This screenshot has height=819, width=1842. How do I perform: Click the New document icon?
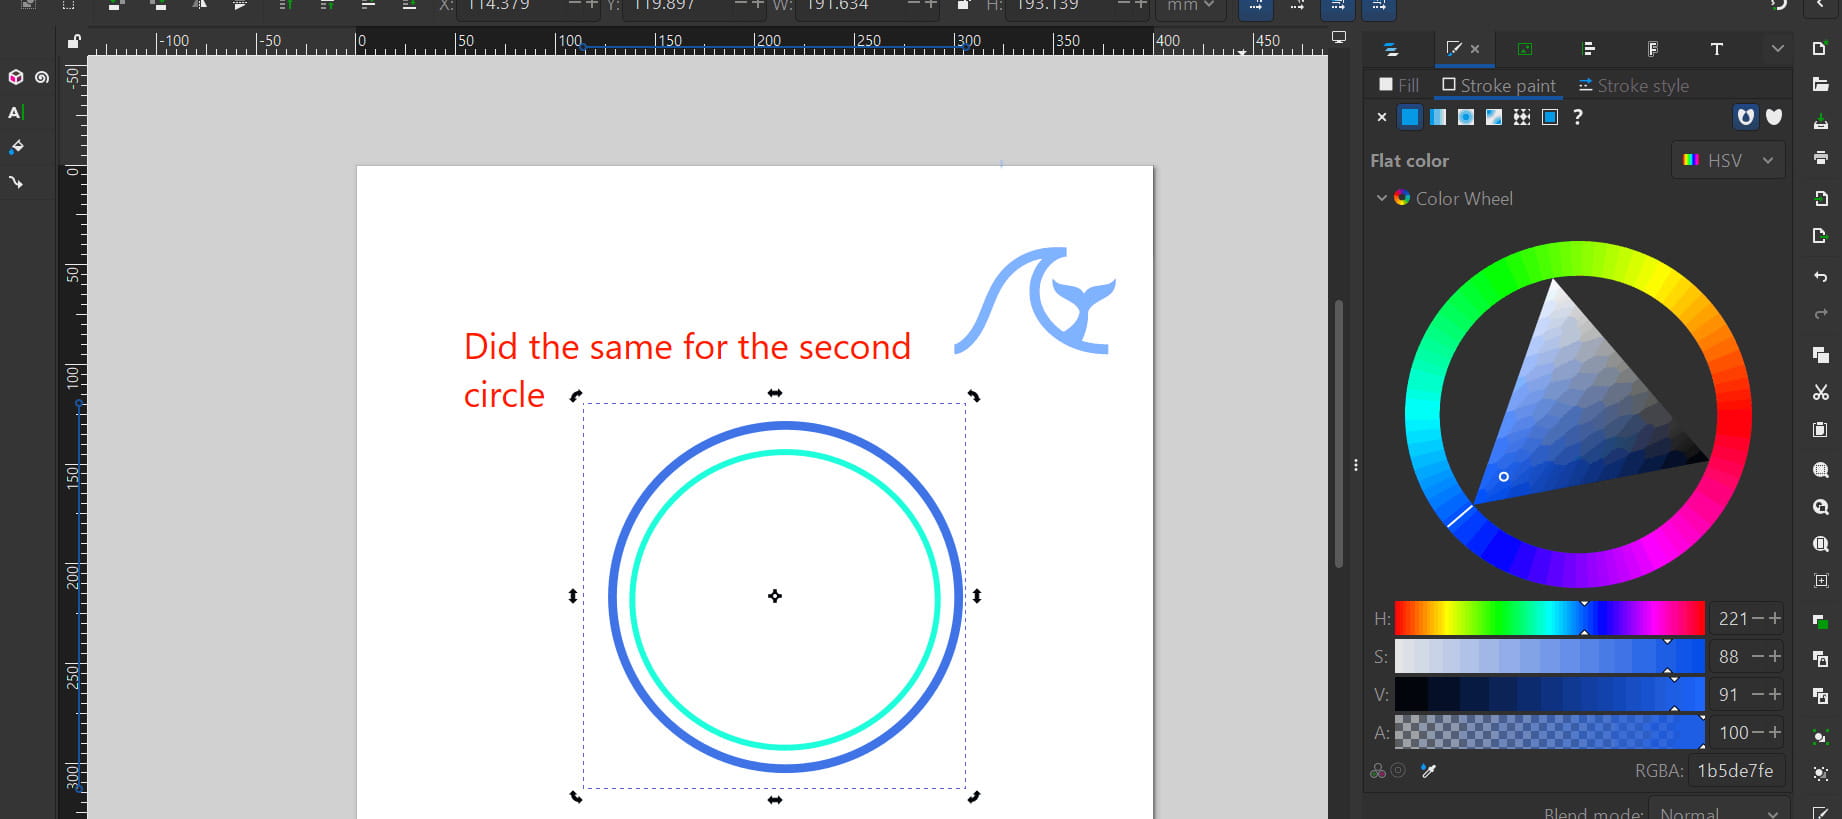(1820, 48)
